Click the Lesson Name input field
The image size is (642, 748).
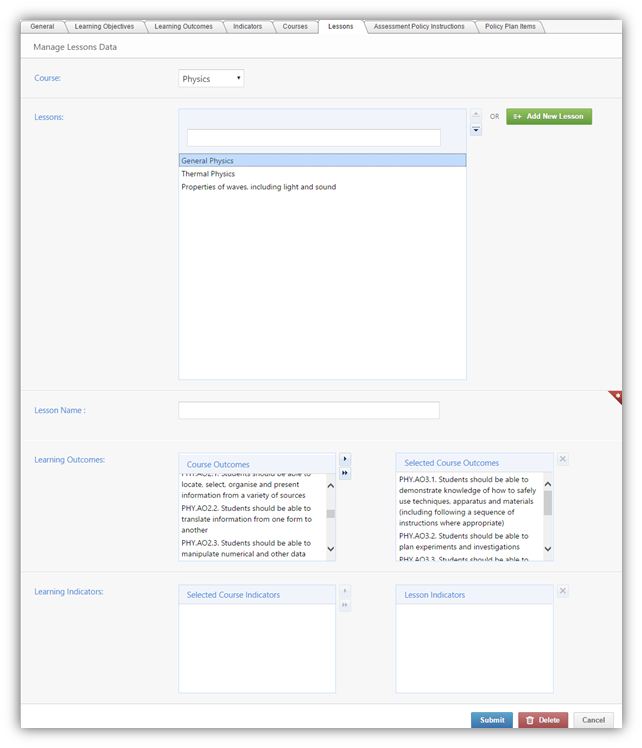click(x=309, y=410)
